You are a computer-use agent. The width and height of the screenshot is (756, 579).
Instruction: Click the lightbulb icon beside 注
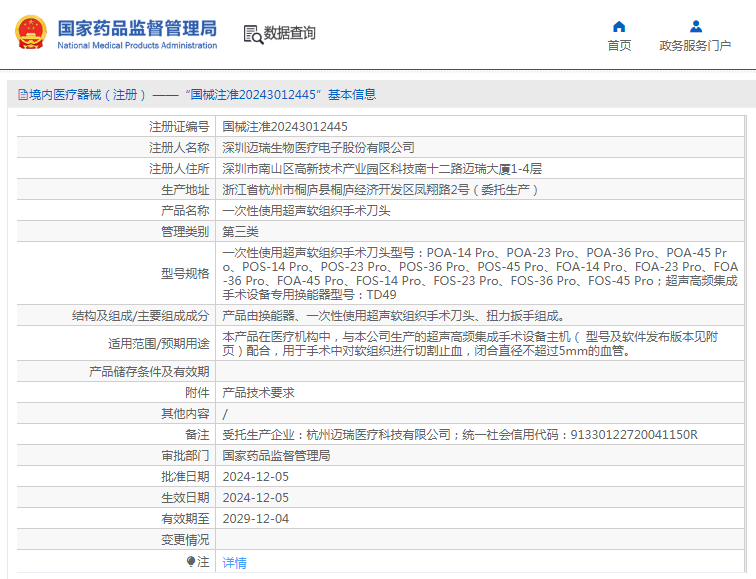(191, 562)
